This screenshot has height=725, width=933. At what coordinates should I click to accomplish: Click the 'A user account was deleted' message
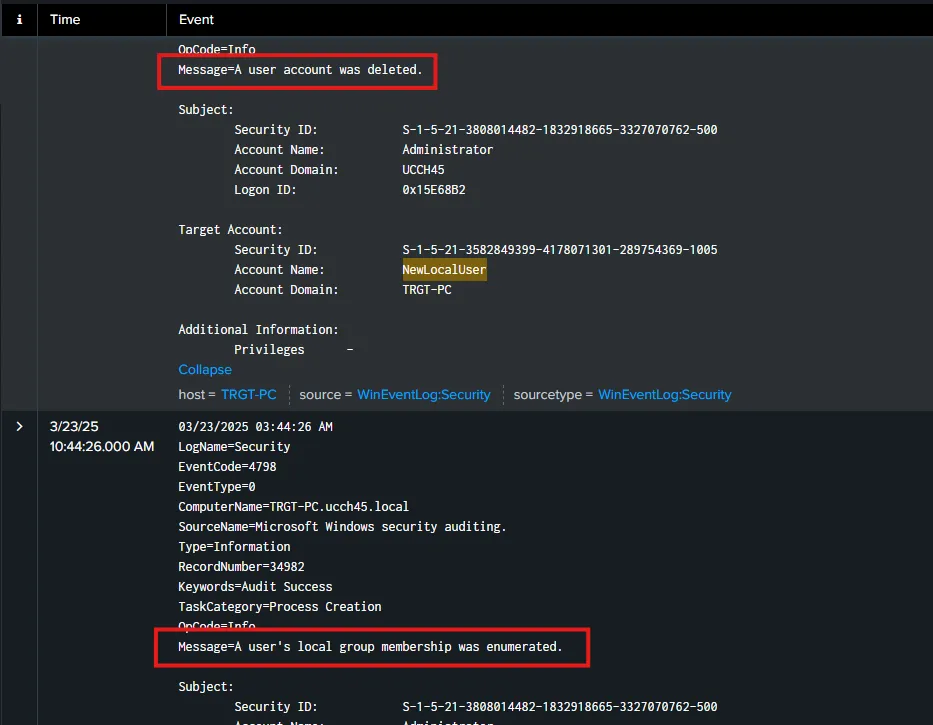(300, 70)
